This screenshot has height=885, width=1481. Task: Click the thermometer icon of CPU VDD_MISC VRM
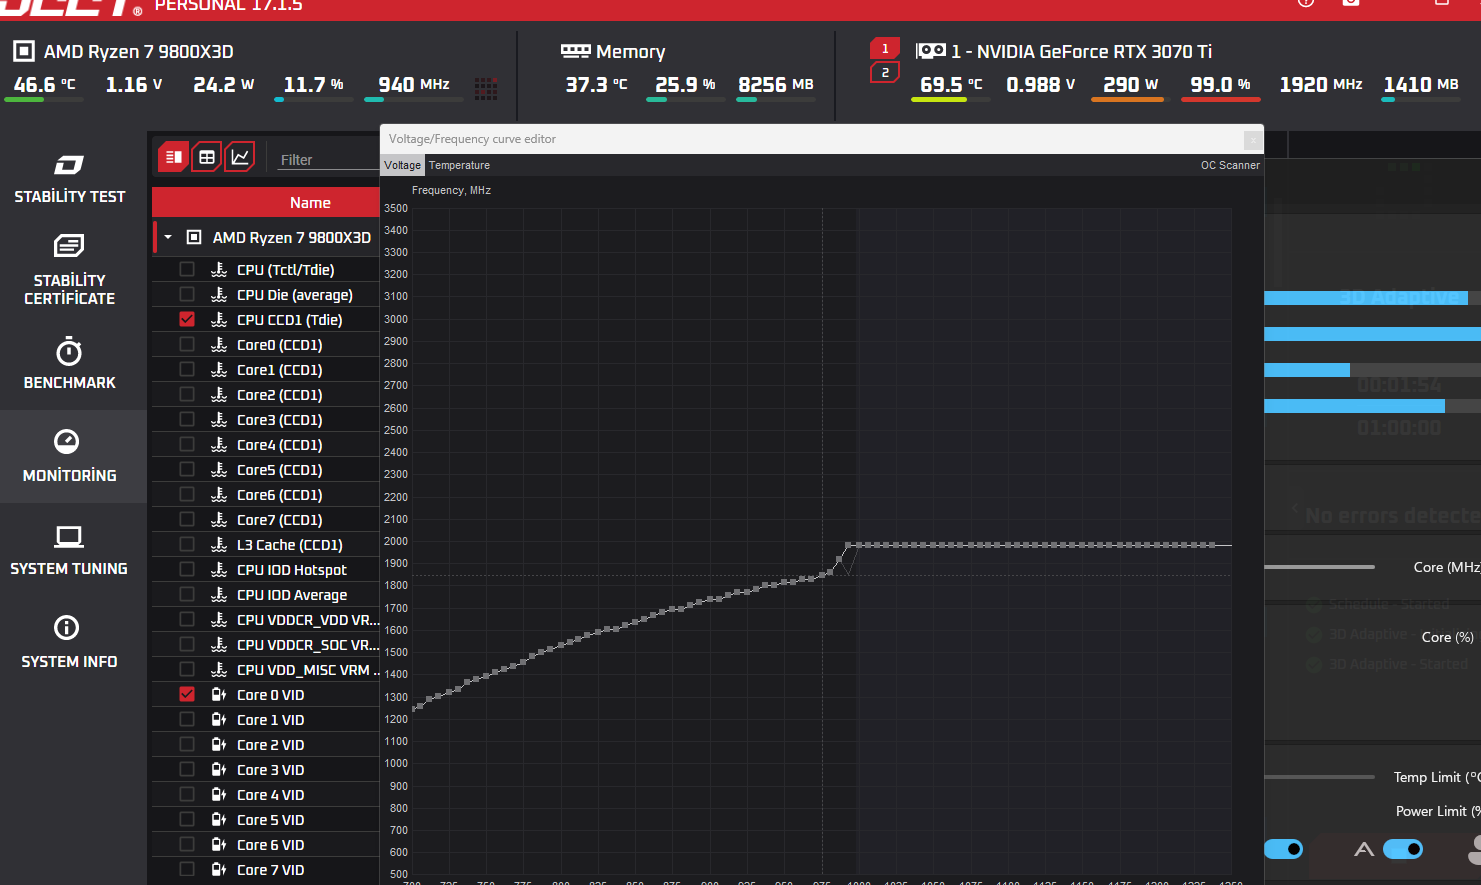219,670
